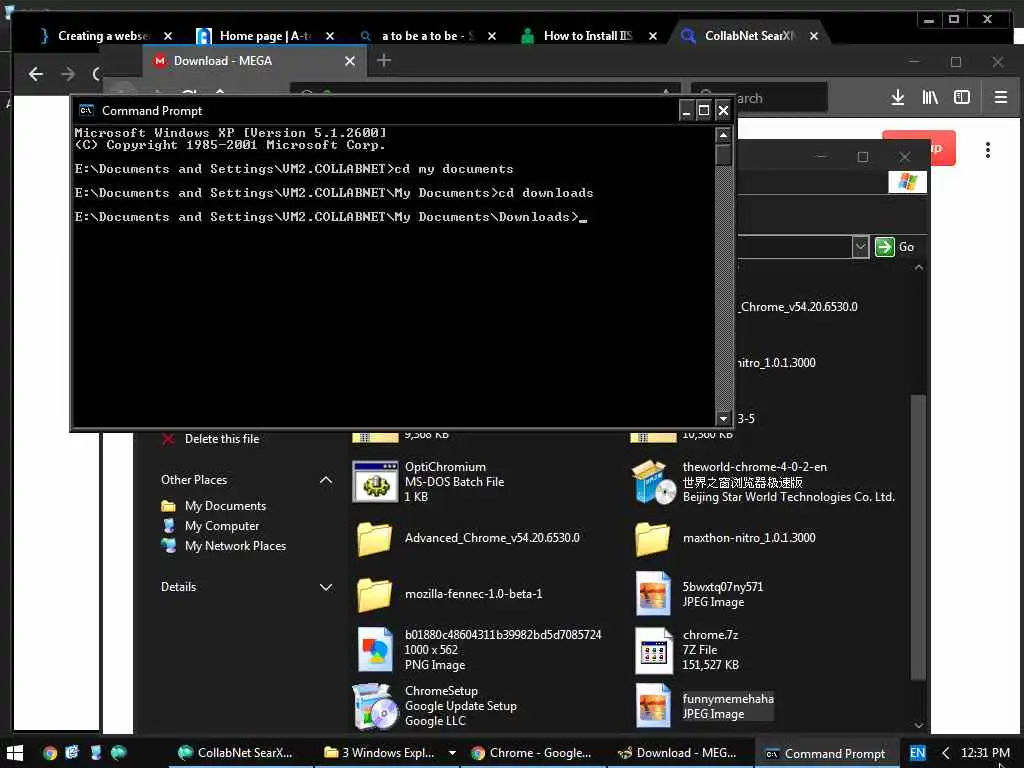Select ChromeSetup installer icon
The image size is (1024, 768).
[x=375, y=707]
